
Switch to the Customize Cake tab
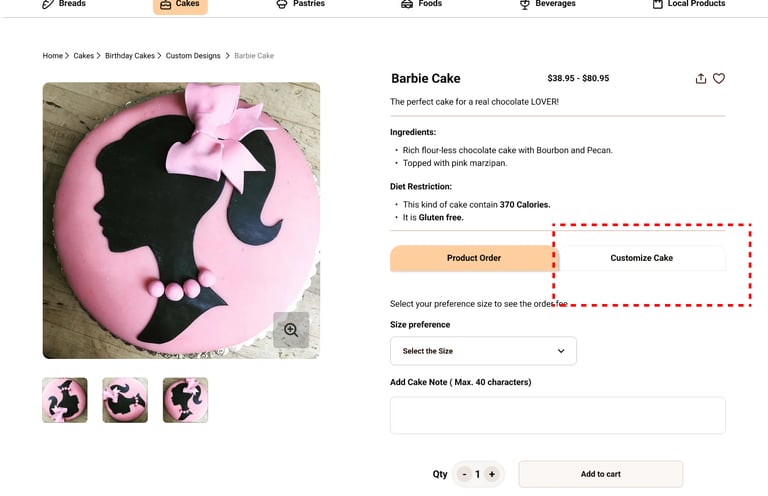(x=642, y=258)
